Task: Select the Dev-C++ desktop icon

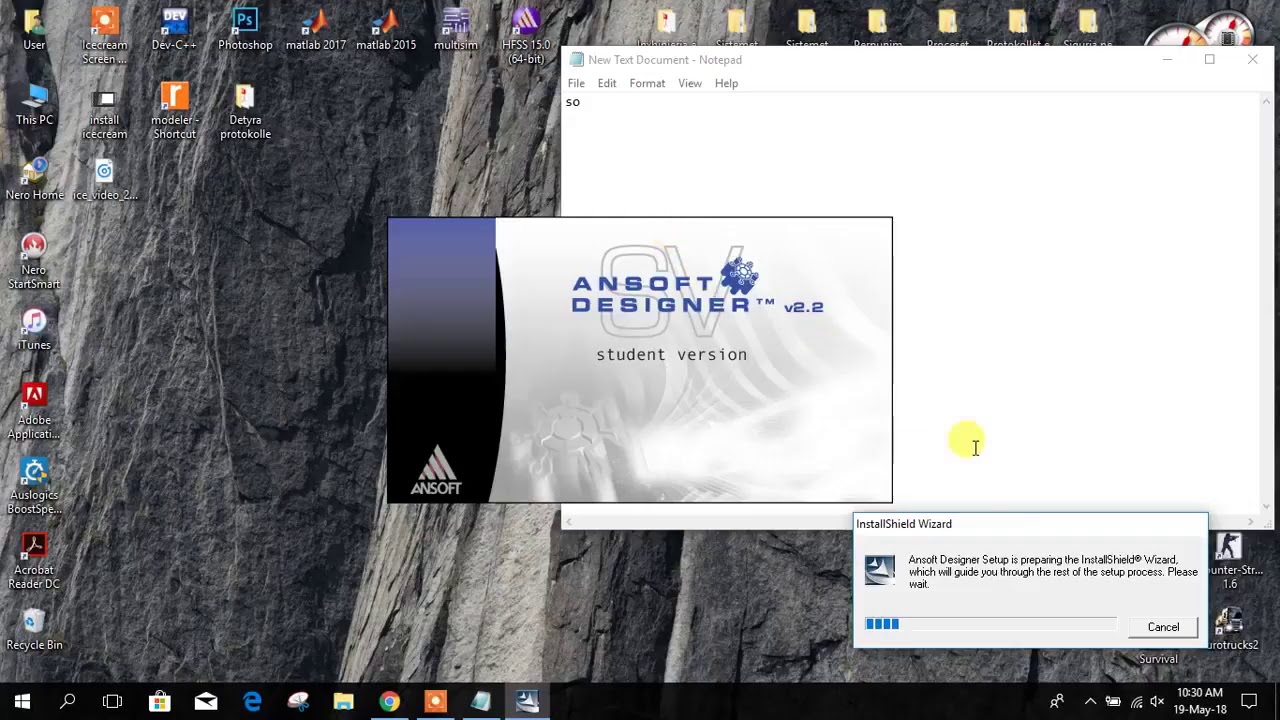Action: (174, 30)
